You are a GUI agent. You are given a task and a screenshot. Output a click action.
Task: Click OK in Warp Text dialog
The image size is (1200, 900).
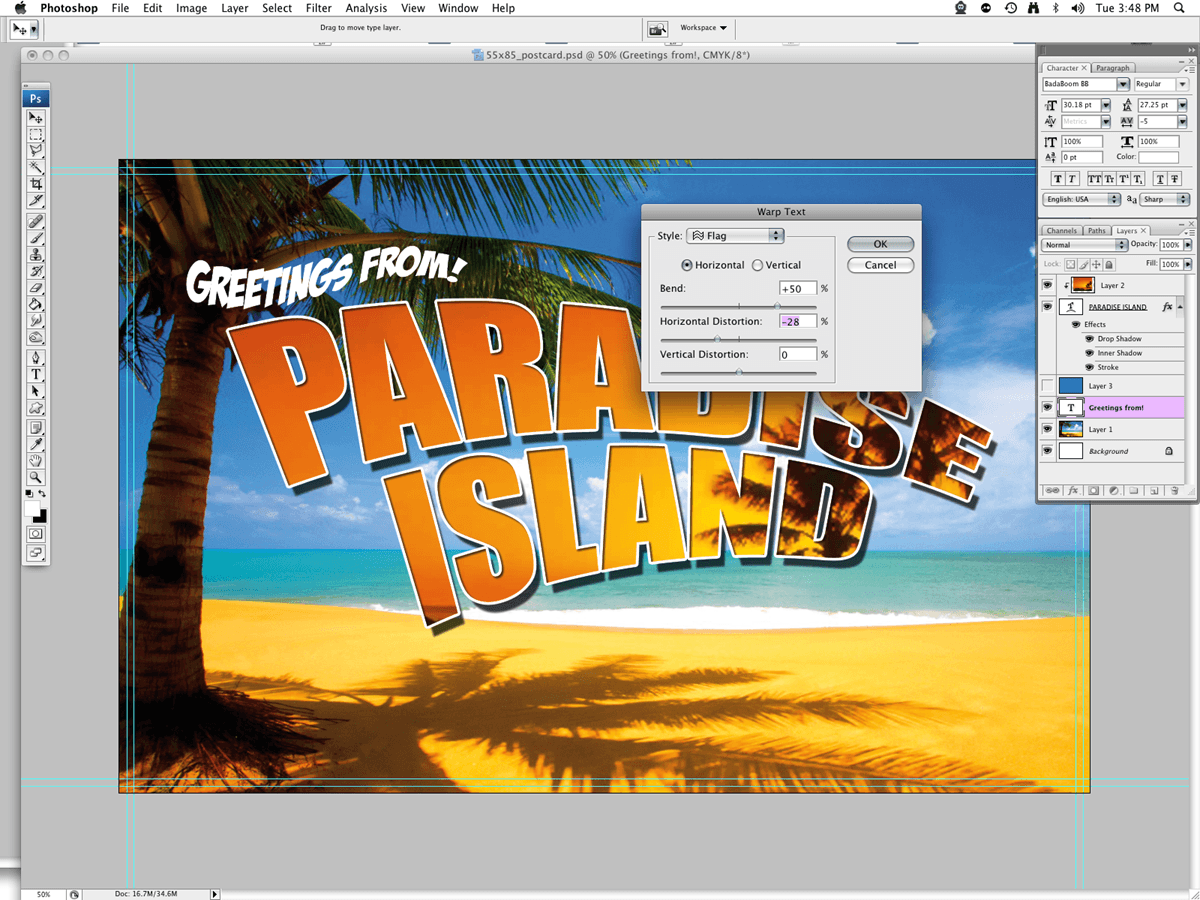pyautogui.click(x=880, y=244)
